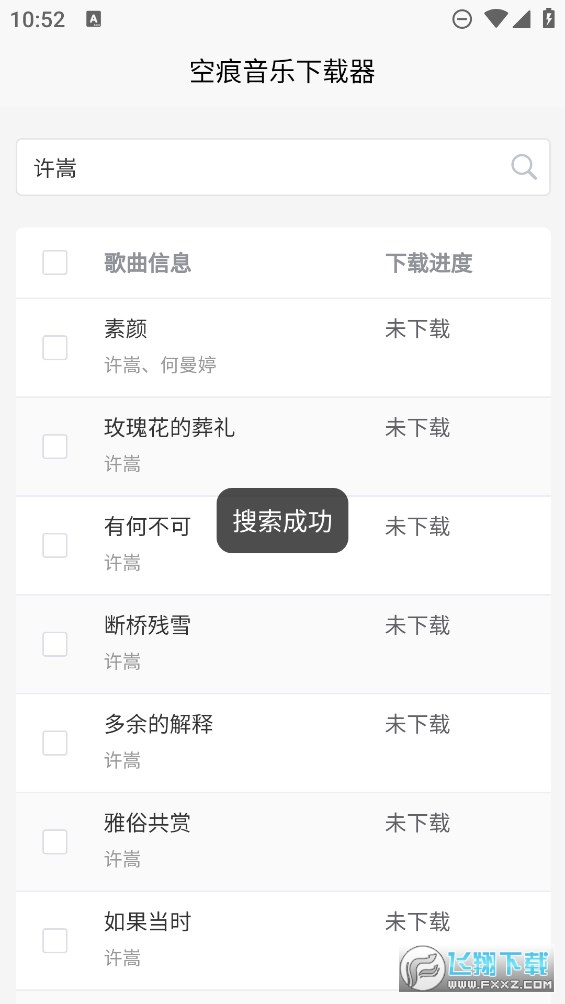
Task: Tap the magnifier search icon
Action: 523,167
